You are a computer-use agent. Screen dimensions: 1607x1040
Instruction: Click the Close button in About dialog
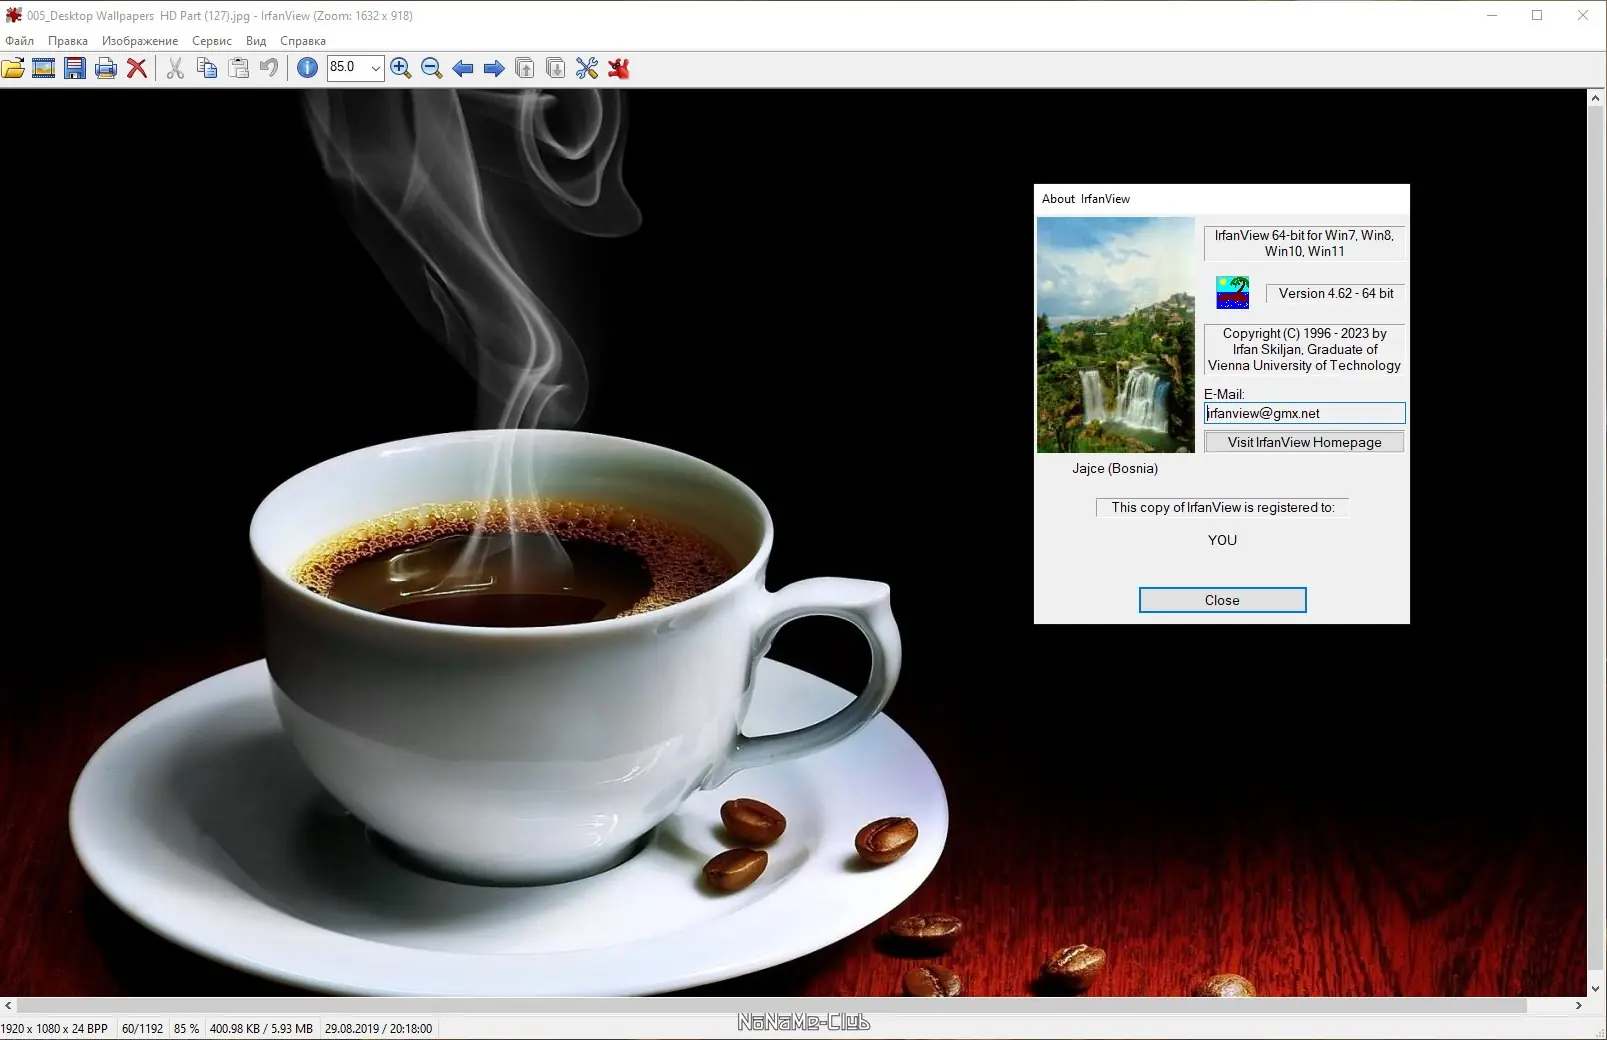[x=1222, y=600]
